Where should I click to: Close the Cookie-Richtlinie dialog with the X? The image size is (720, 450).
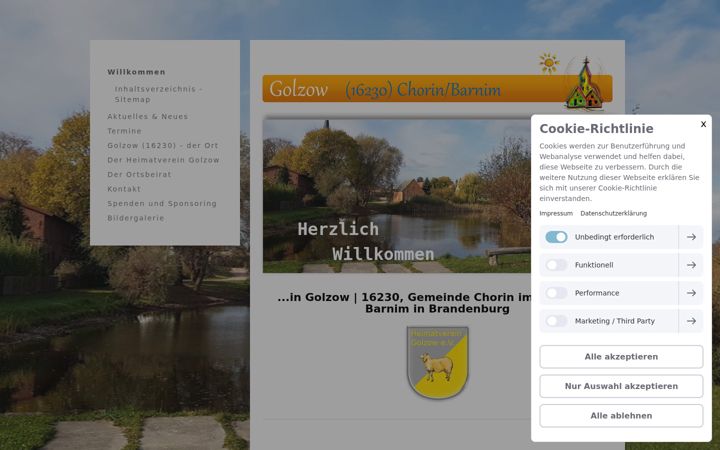pos(703,124)
